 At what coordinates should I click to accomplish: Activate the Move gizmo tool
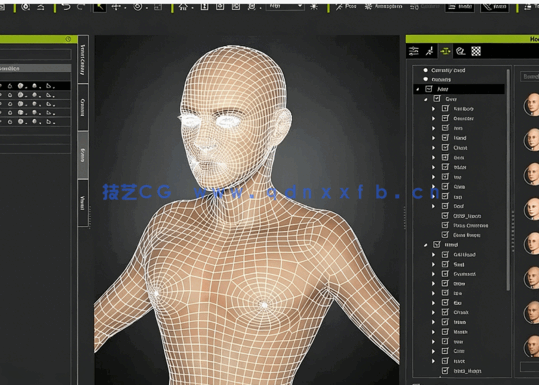(x=116, y=6)
